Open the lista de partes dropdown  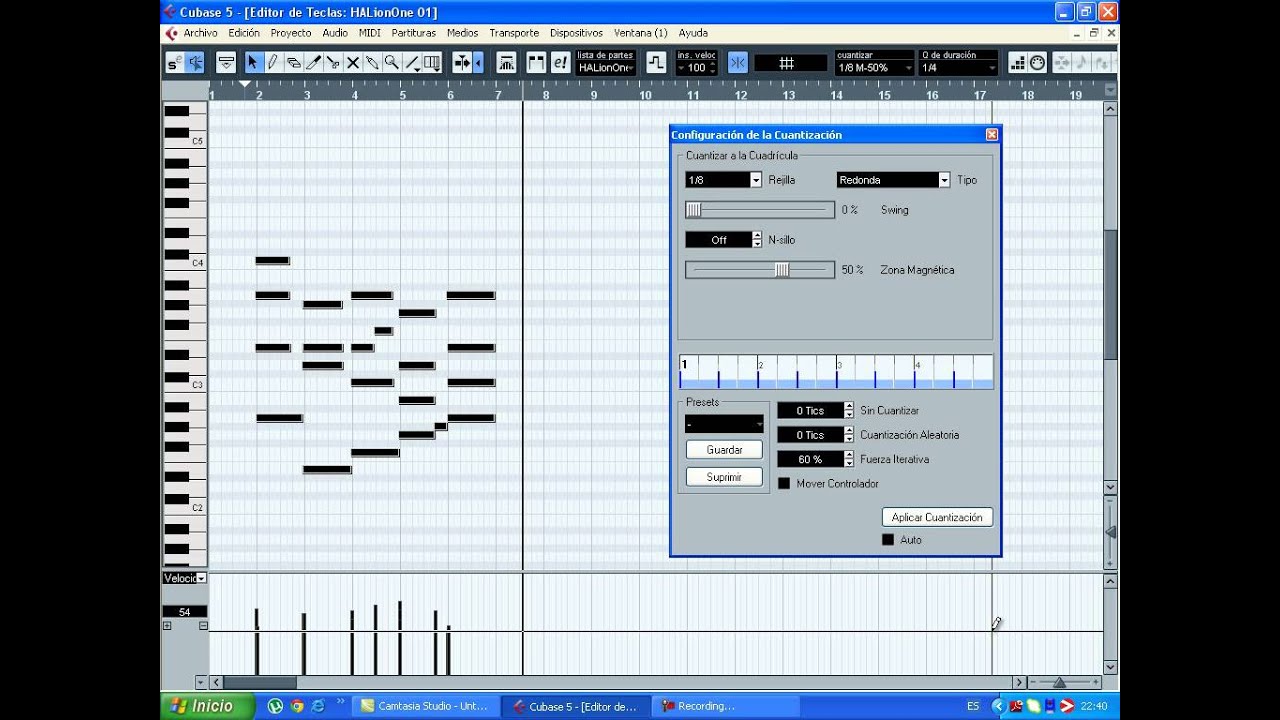click(606, 67)
